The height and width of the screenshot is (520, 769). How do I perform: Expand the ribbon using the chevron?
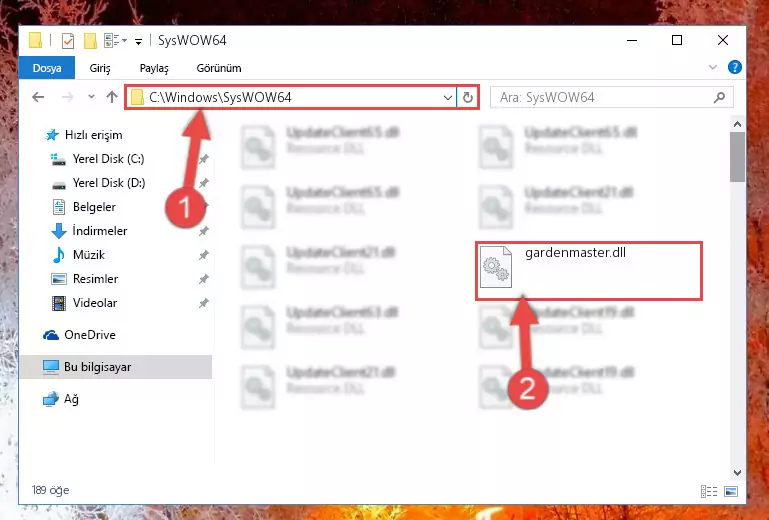713,67
